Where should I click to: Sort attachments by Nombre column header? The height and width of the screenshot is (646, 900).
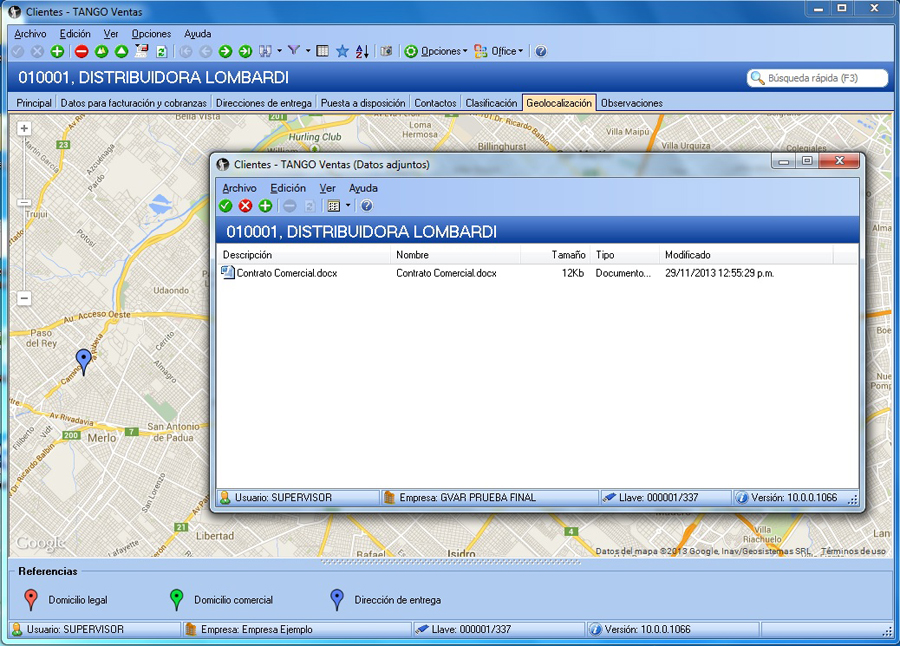[x=456, y=255]
